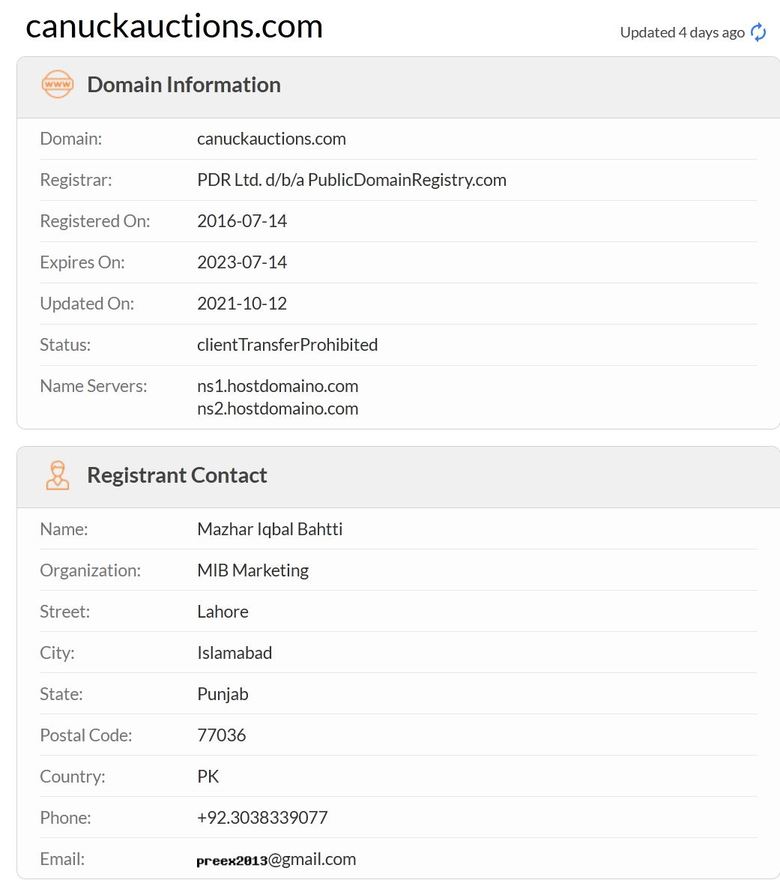Click the Country: label
780x892 pixels.
click(72, 777)
